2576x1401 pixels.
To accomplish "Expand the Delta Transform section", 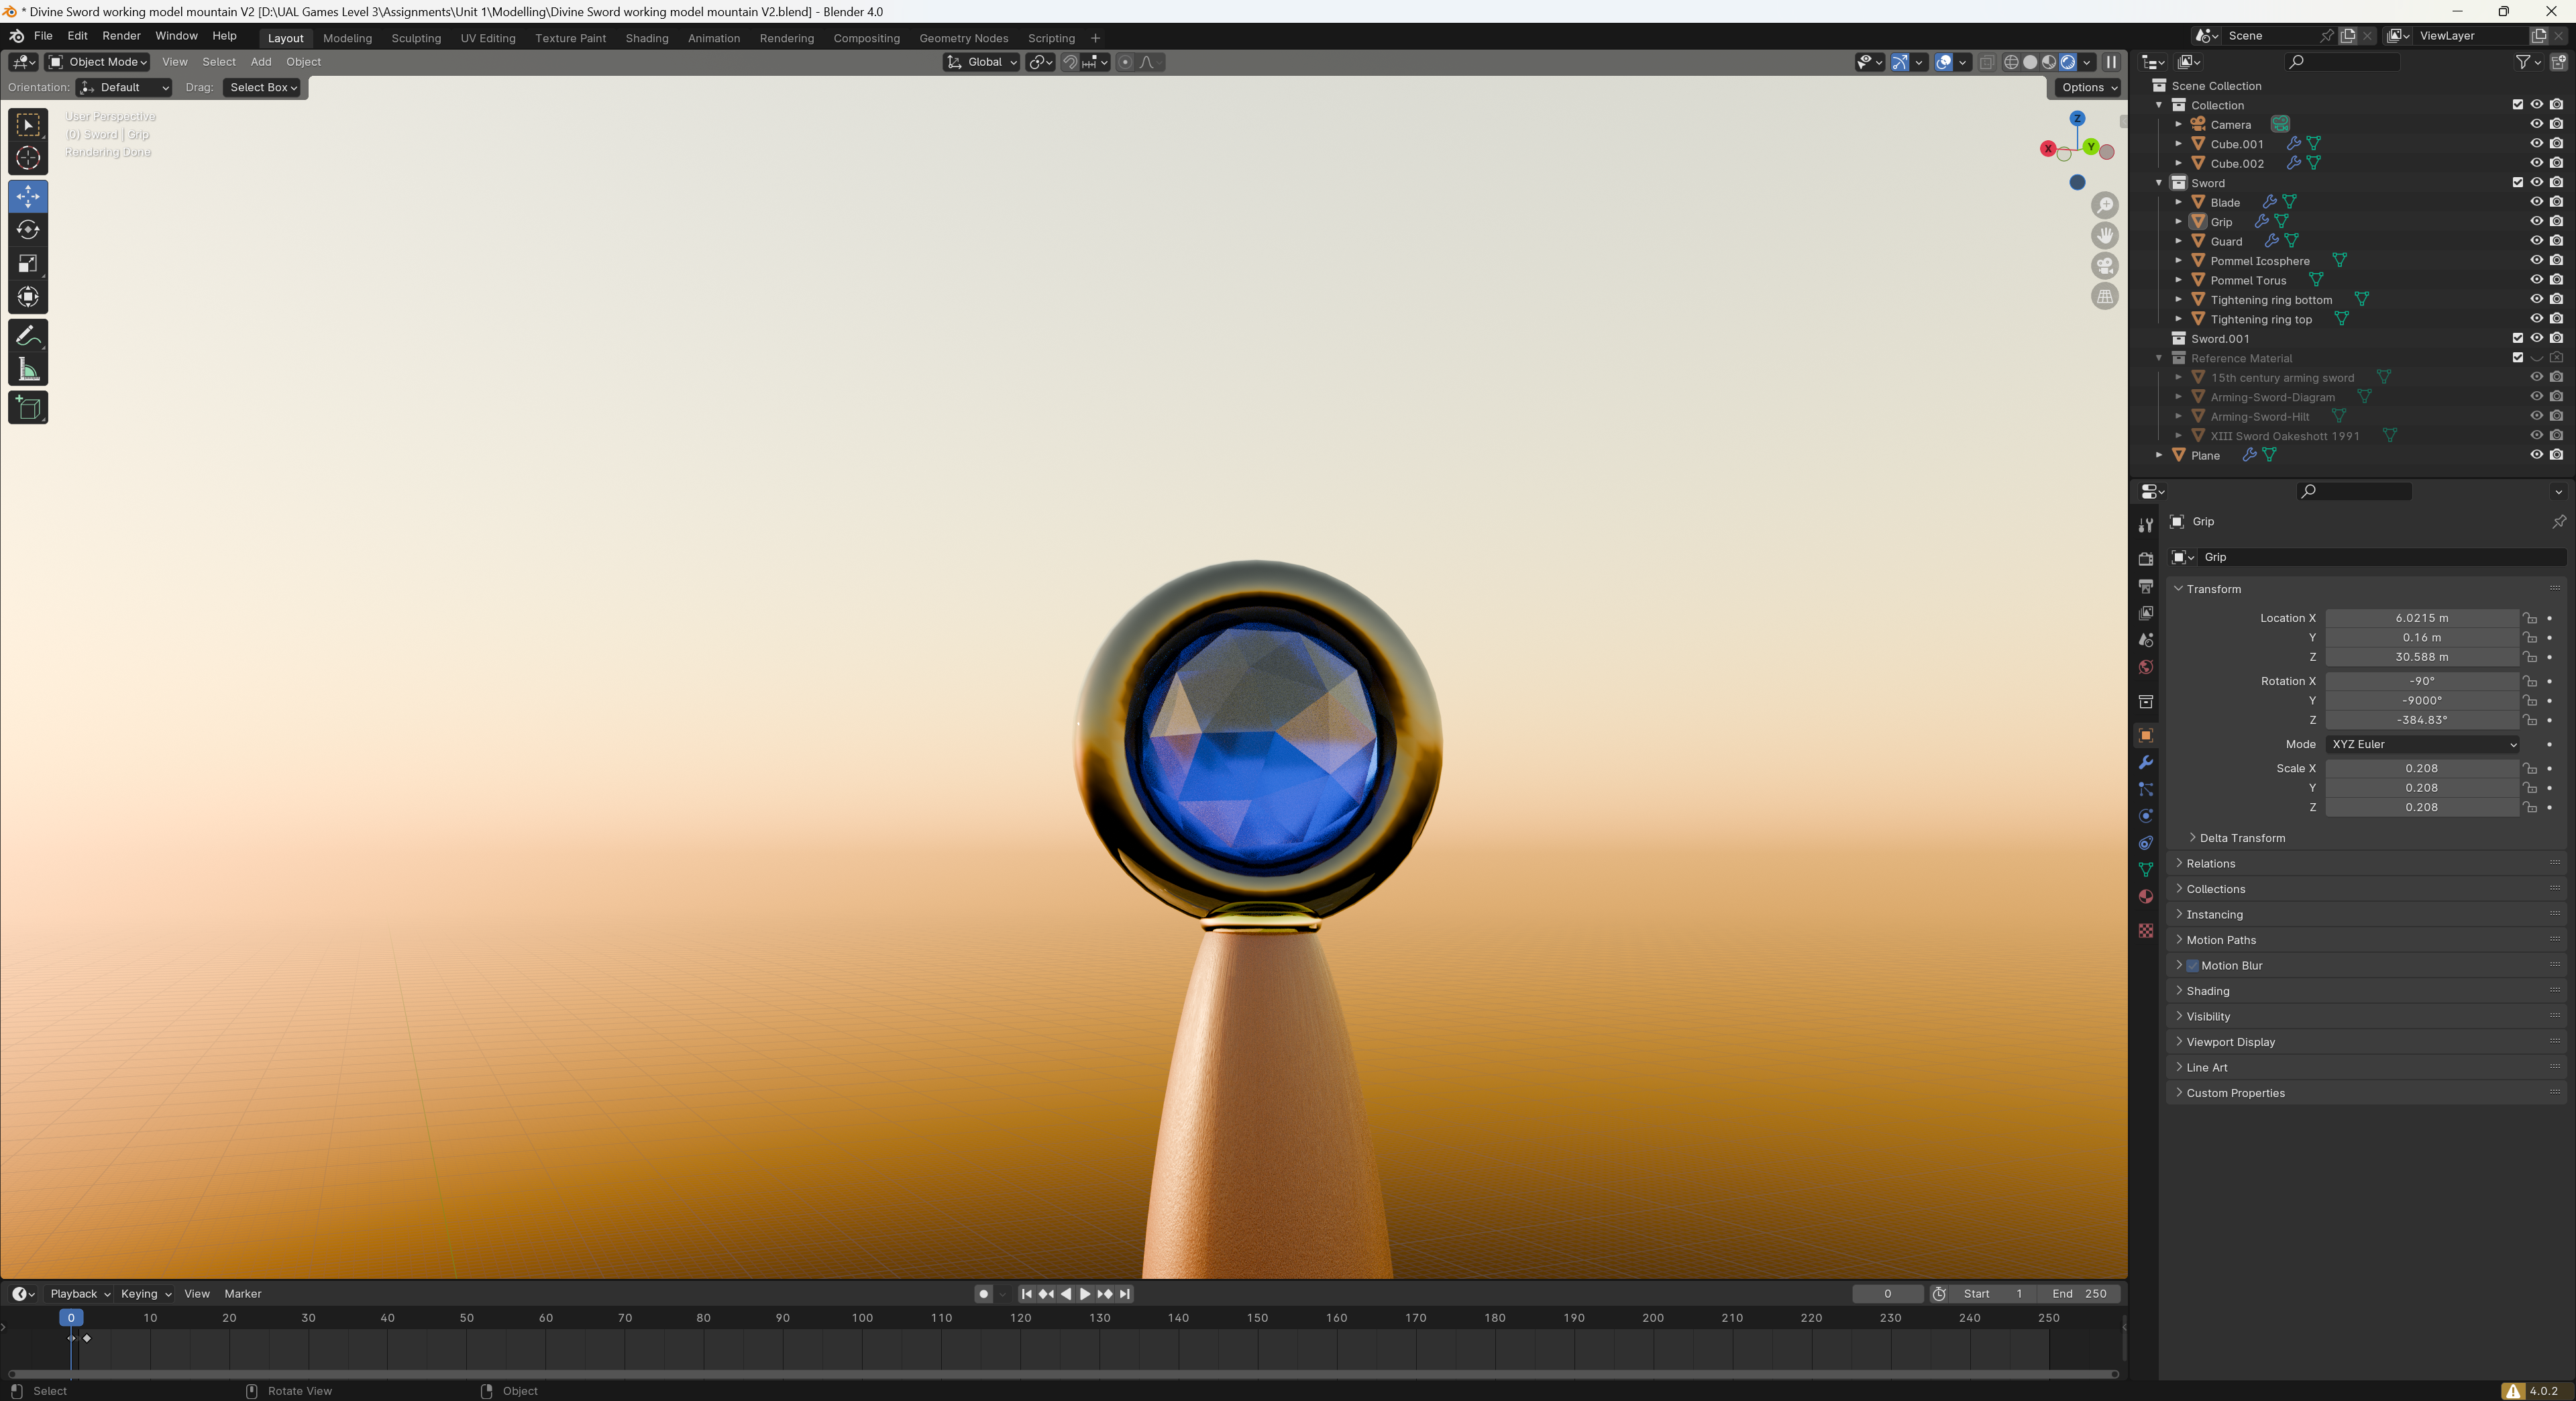I will [x=2241, y=838].
